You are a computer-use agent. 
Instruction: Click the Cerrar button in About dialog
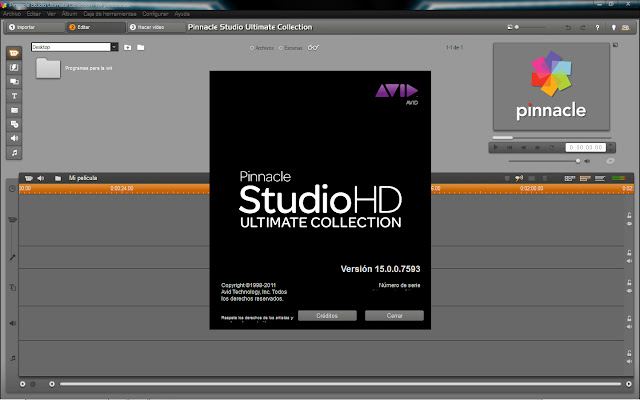pyautogui.click(x=394, y=316)
